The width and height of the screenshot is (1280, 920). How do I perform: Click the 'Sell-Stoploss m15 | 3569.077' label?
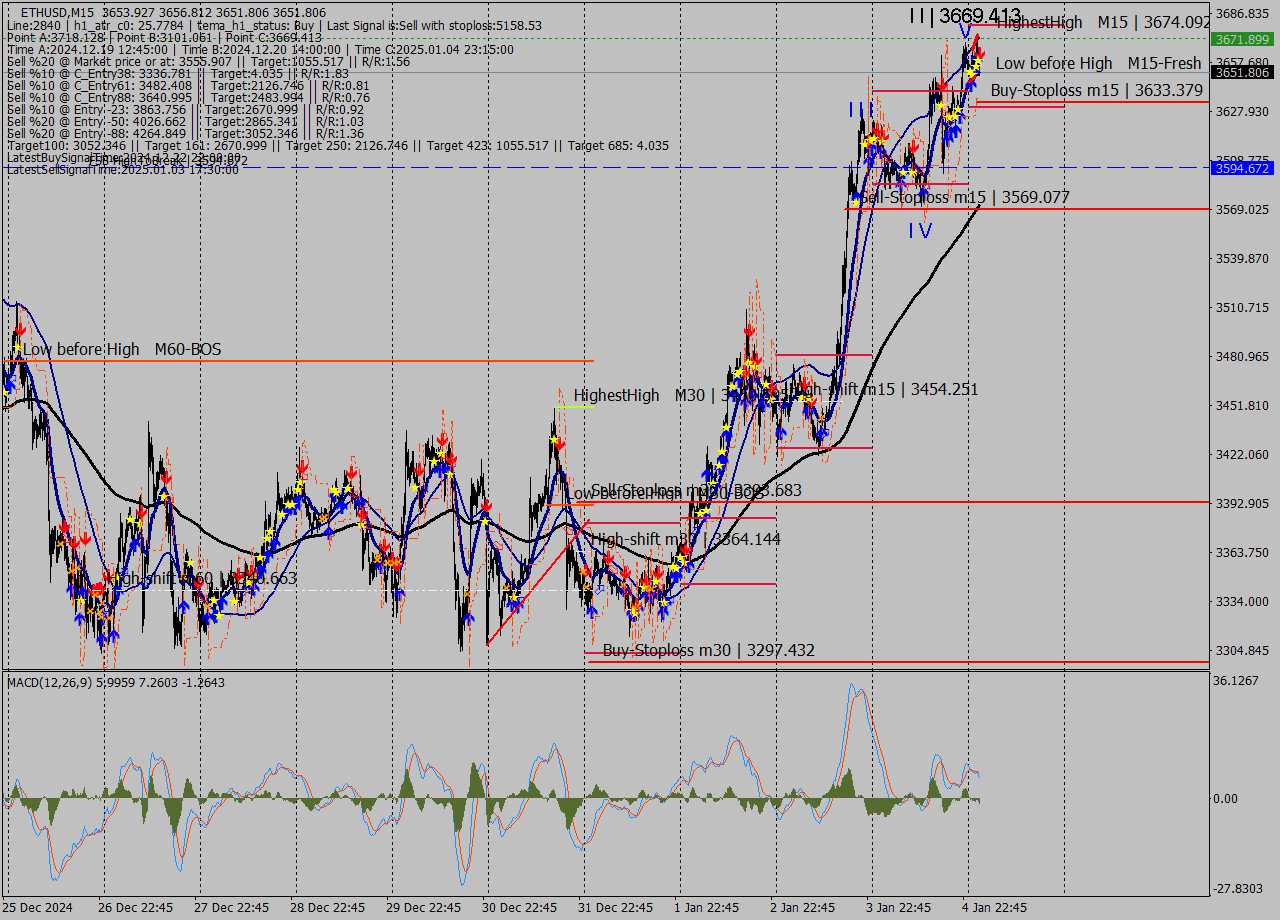click(965, 197)
